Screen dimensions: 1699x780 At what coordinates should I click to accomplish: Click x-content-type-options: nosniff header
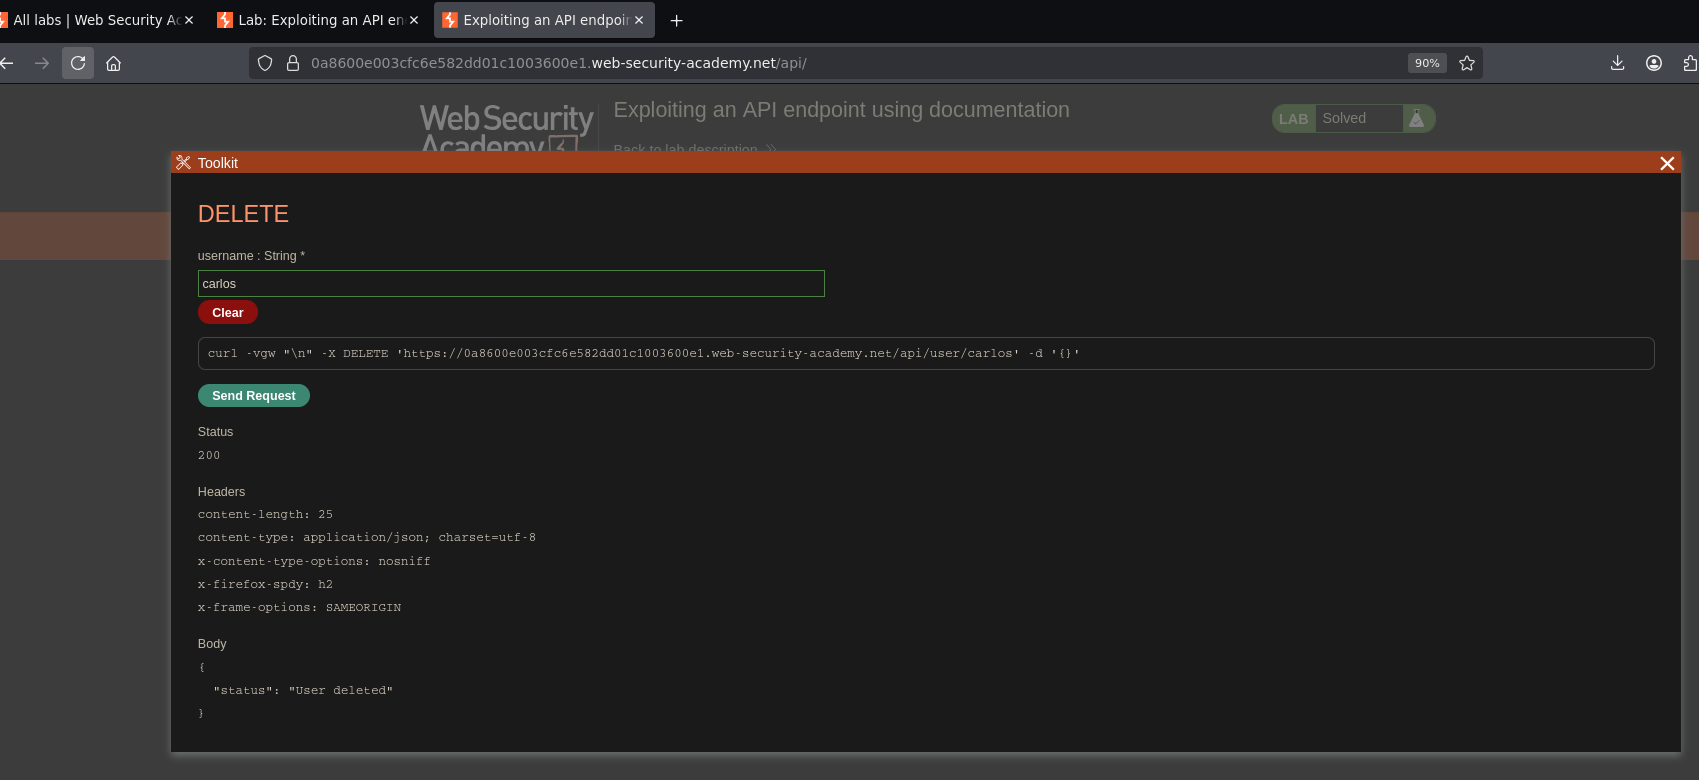[314, 561]
